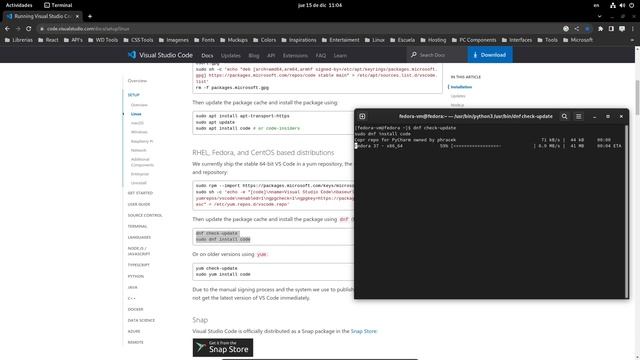Select the Running Visual Studio Code browser tab
The image size is (640, 360).
pos(43,16)
